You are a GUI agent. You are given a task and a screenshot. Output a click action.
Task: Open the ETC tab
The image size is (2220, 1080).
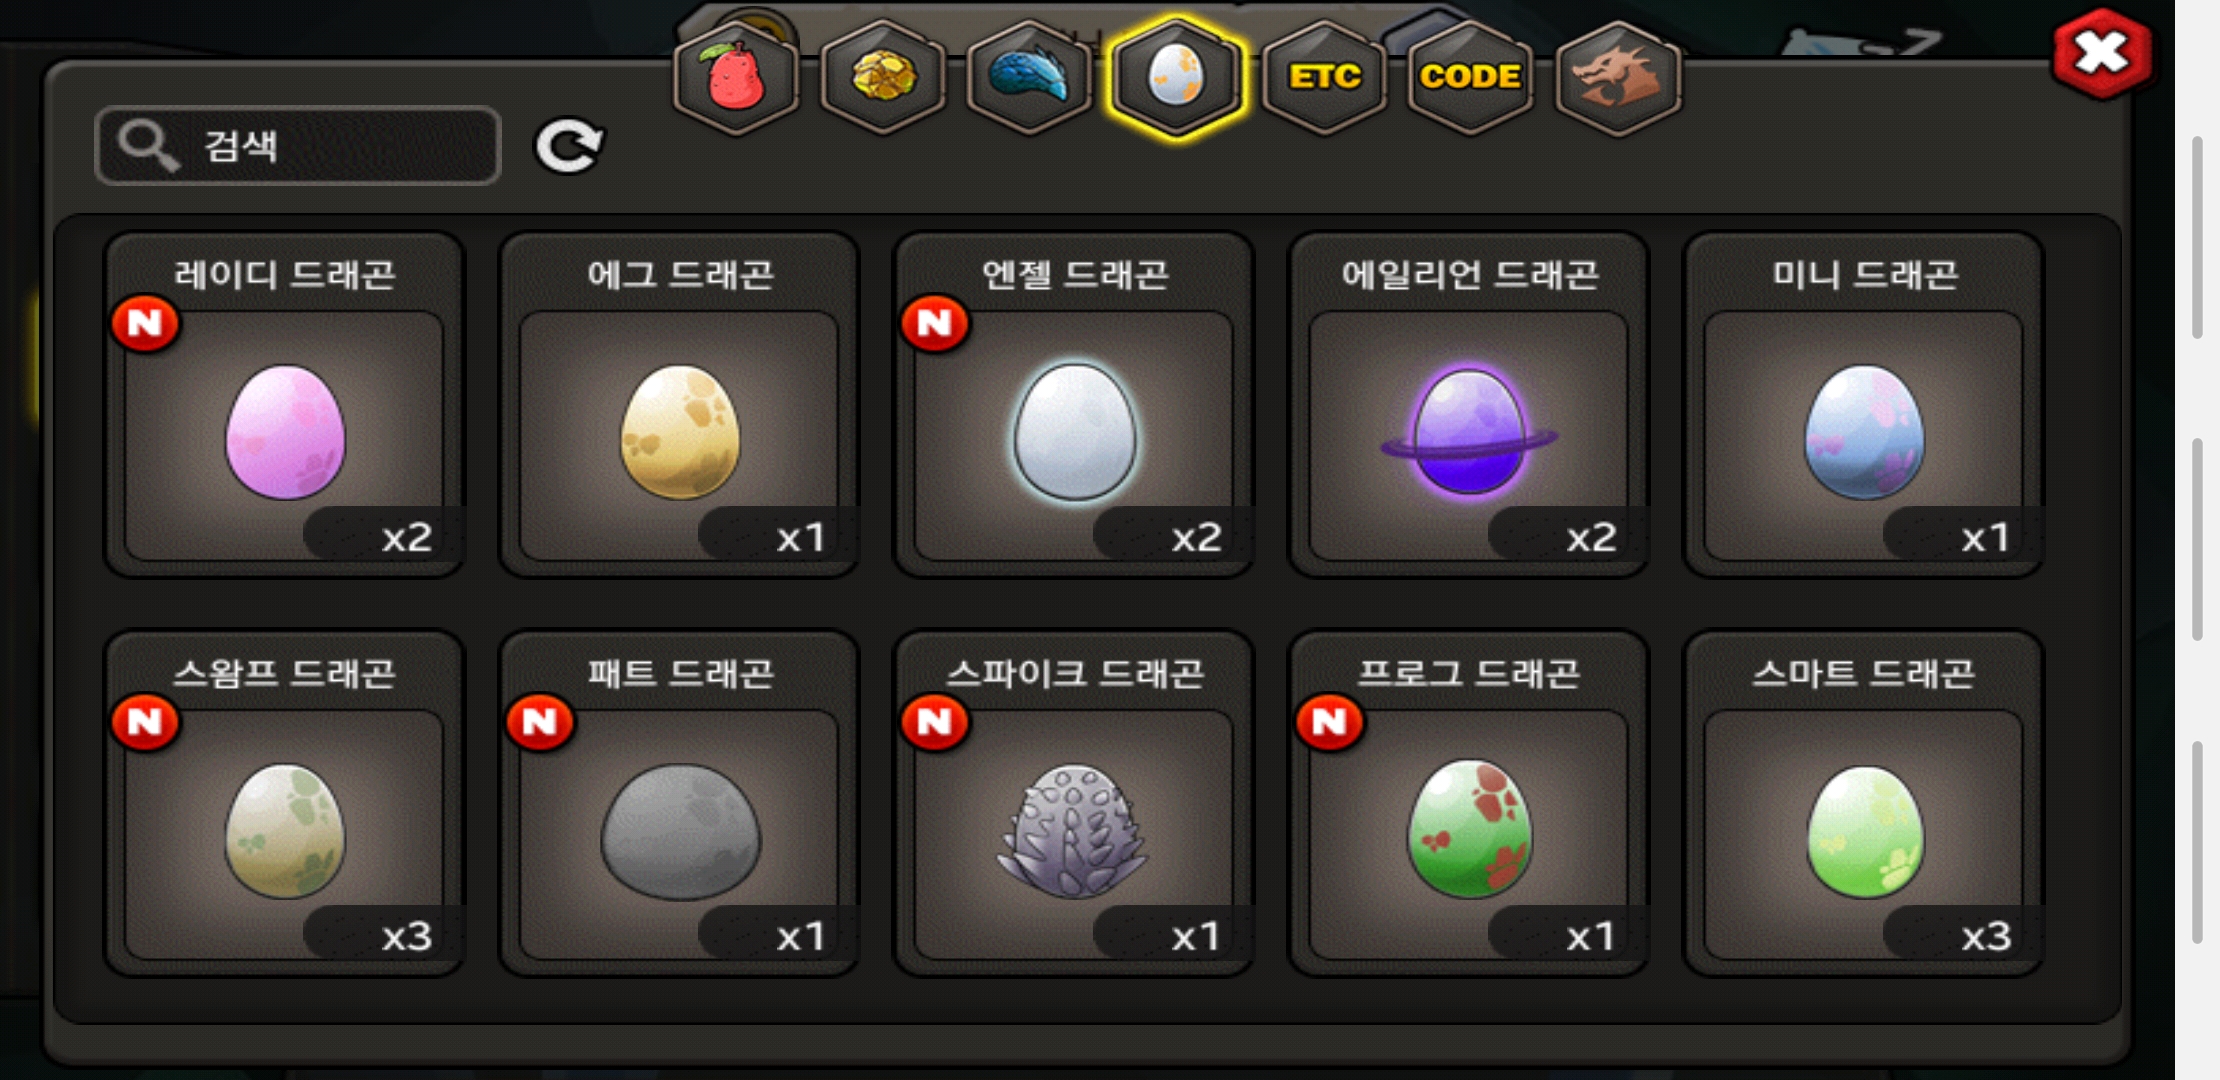(1324, 78)
